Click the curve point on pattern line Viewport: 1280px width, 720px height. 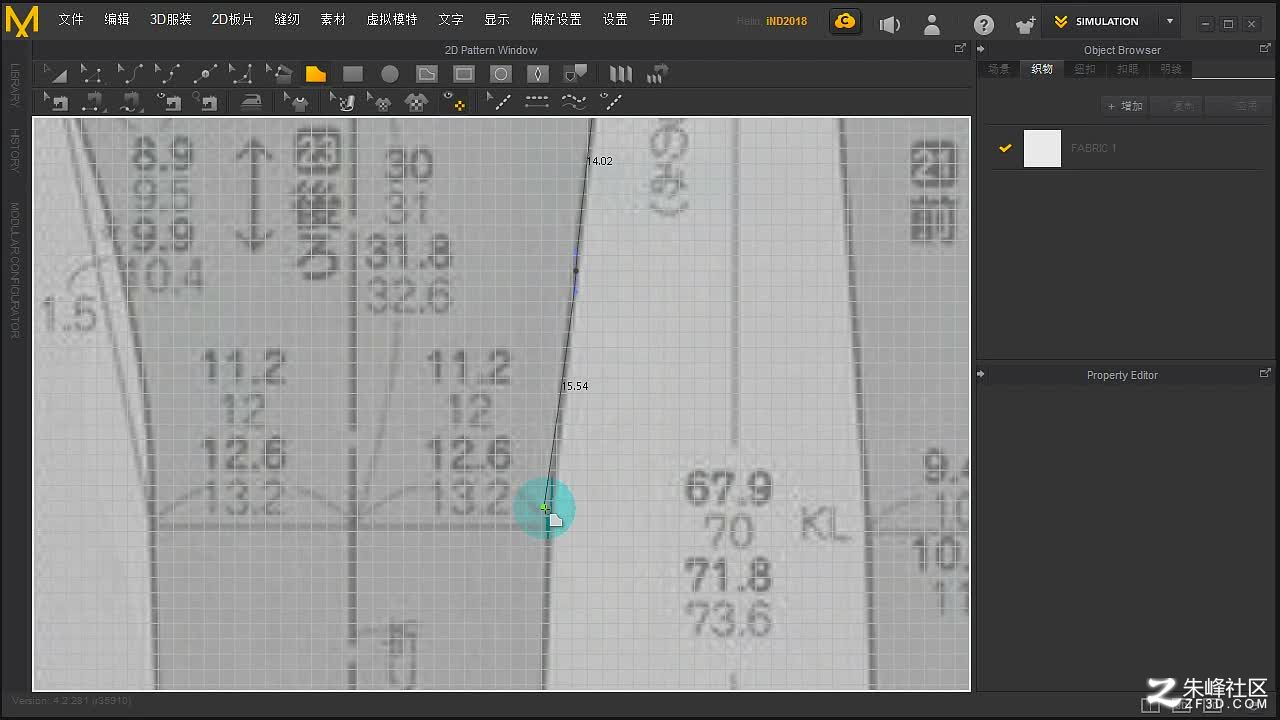[576, 271]
